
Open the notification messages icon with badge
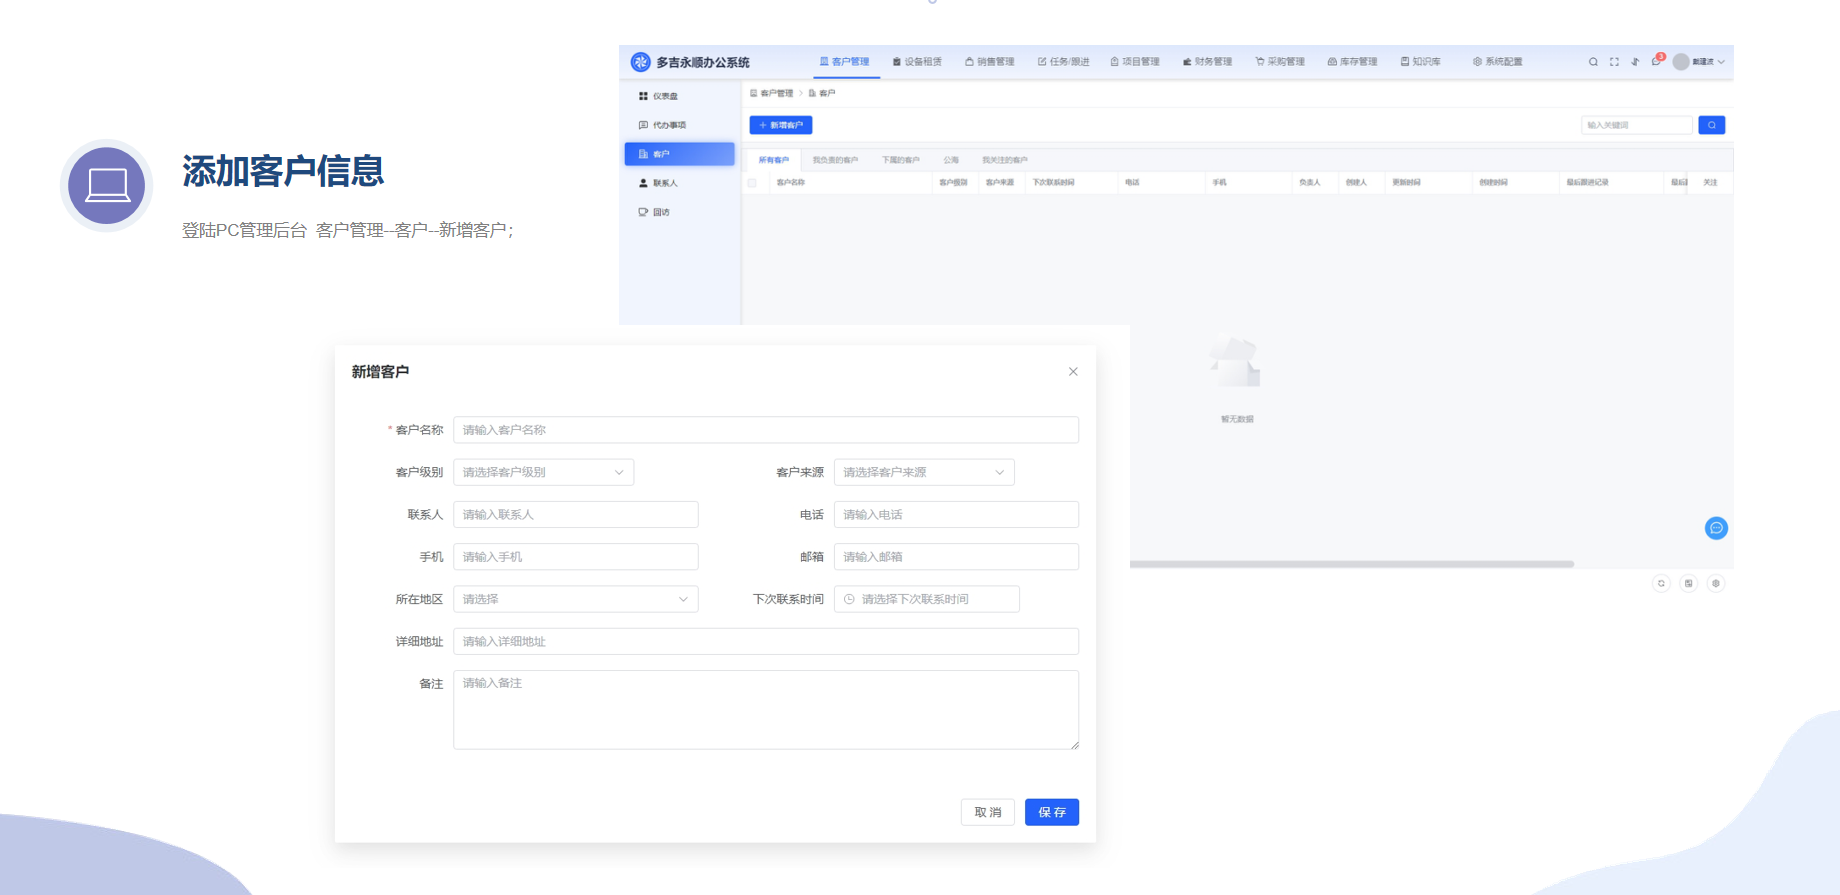[x=1656, y=61]
